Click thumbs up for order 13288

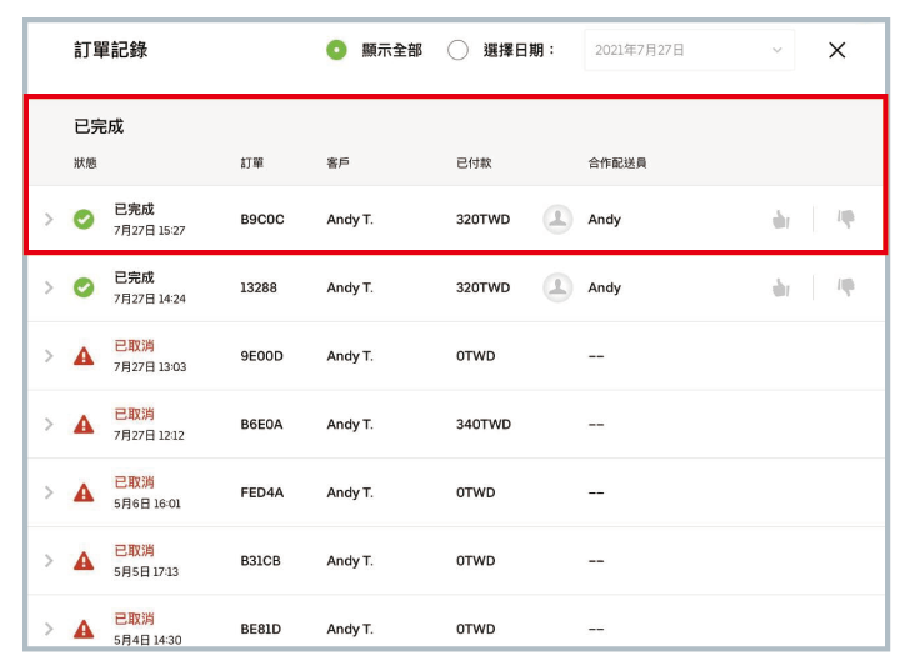click(x=781, y=288)
